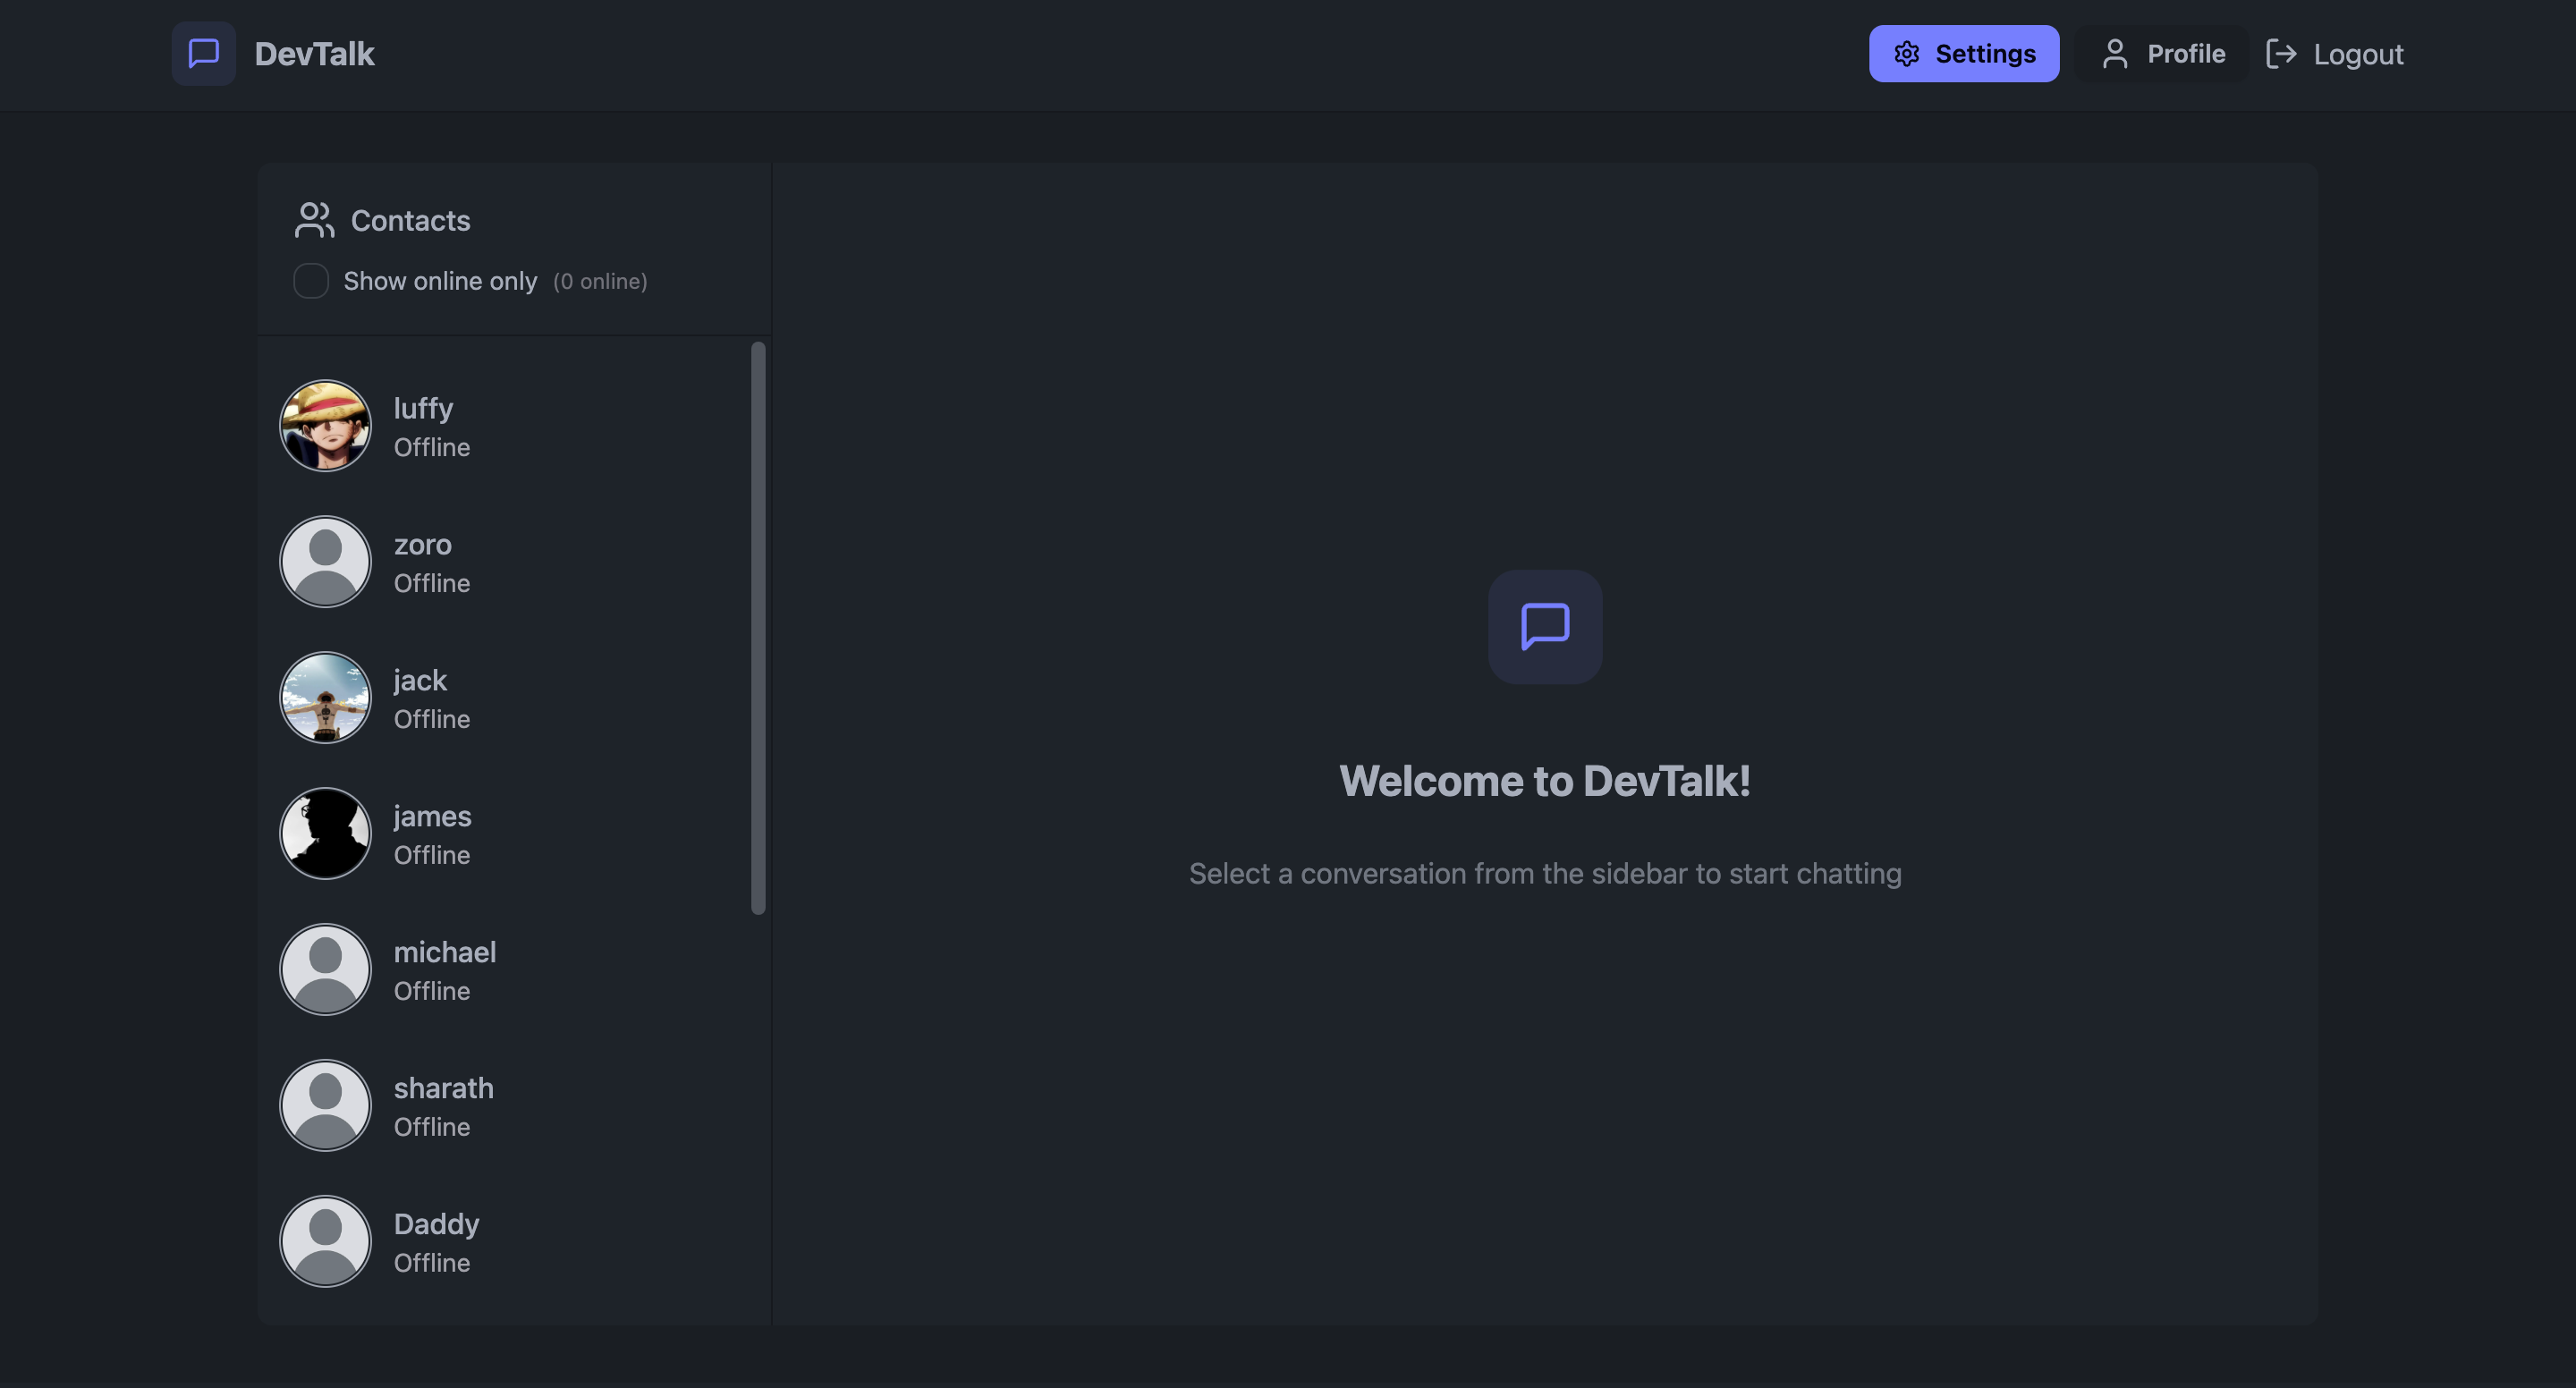Click the chat bubble icon in welcome area
The image size is (2576, 1388).
click(x=1544, y=627)
